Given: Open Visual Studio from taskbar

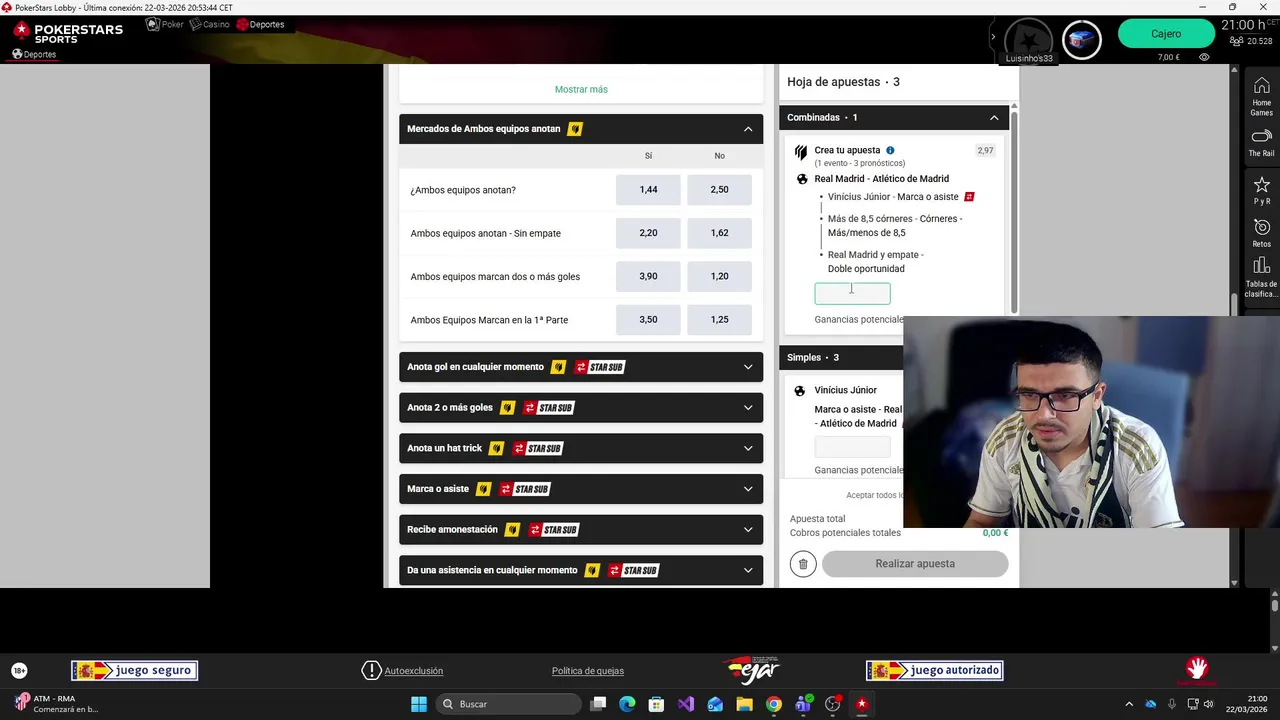Looking at the screenshot, I should click(x=685, y=704).
